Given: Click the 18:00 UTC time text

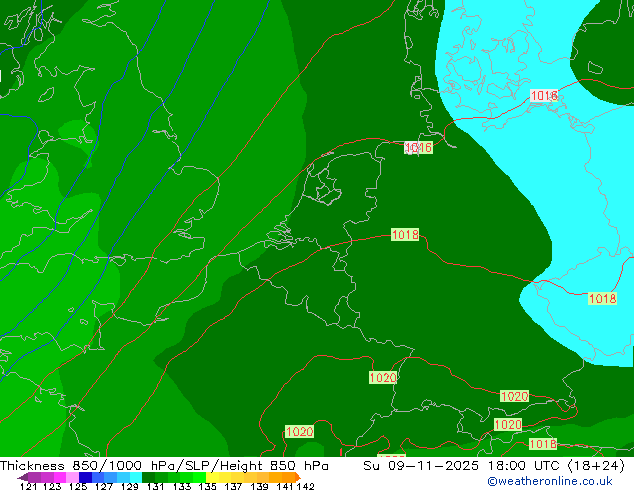Looking at the screenshot, I should pyautogui.click(x=524, y=466).
